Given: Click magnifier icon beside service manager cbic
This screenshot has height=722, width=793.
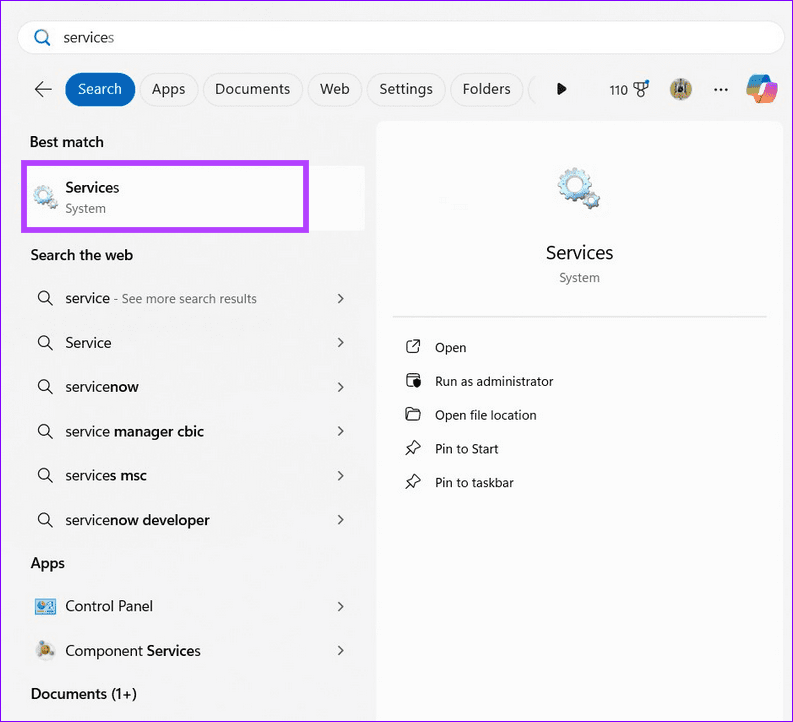Looking at the screenshot, I should coord(45,431).
